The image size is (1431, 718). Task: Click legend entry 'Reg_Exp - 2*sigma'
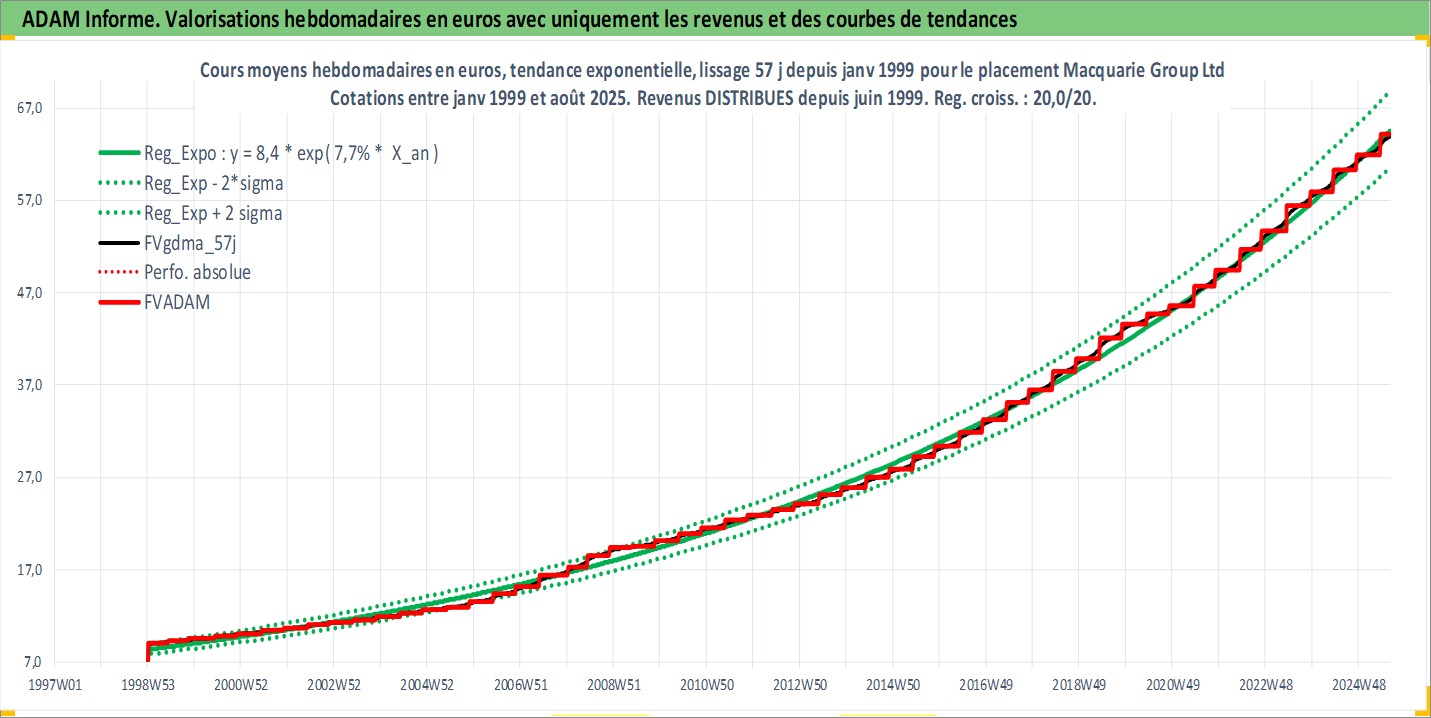click(x=213, y=184)
